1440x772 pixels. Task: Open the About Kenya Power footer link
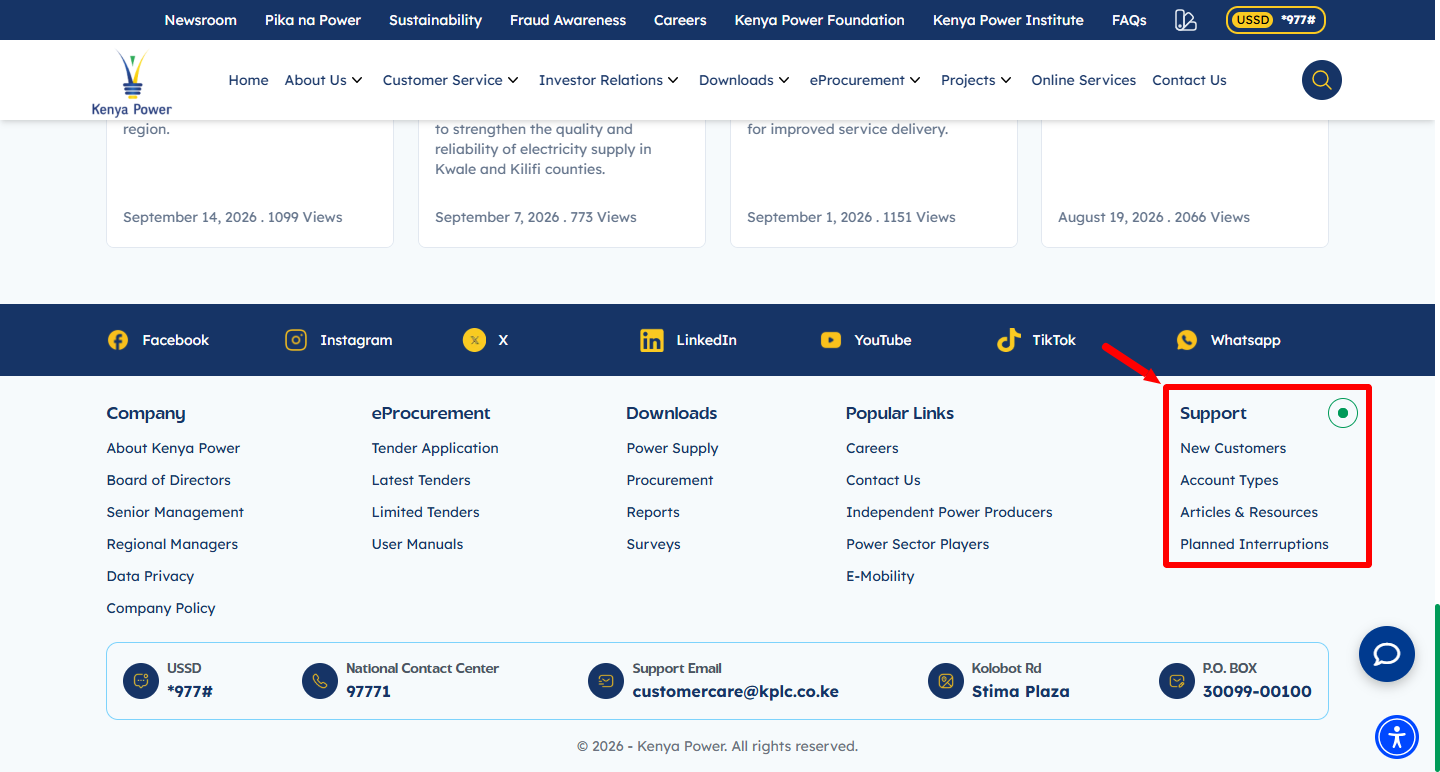point(173,448)
